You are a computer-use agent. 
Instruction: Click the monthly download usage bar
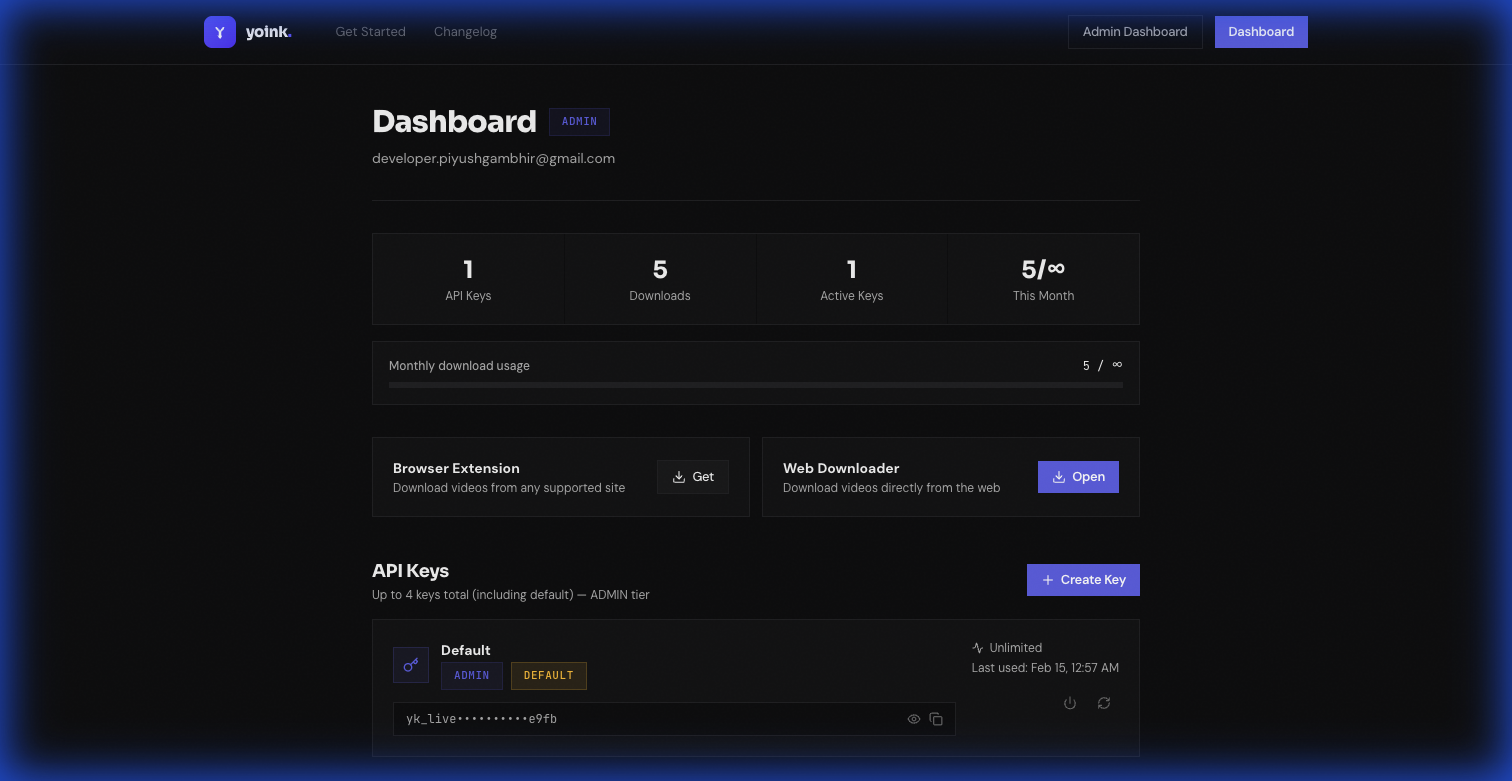tap(755, 385)
